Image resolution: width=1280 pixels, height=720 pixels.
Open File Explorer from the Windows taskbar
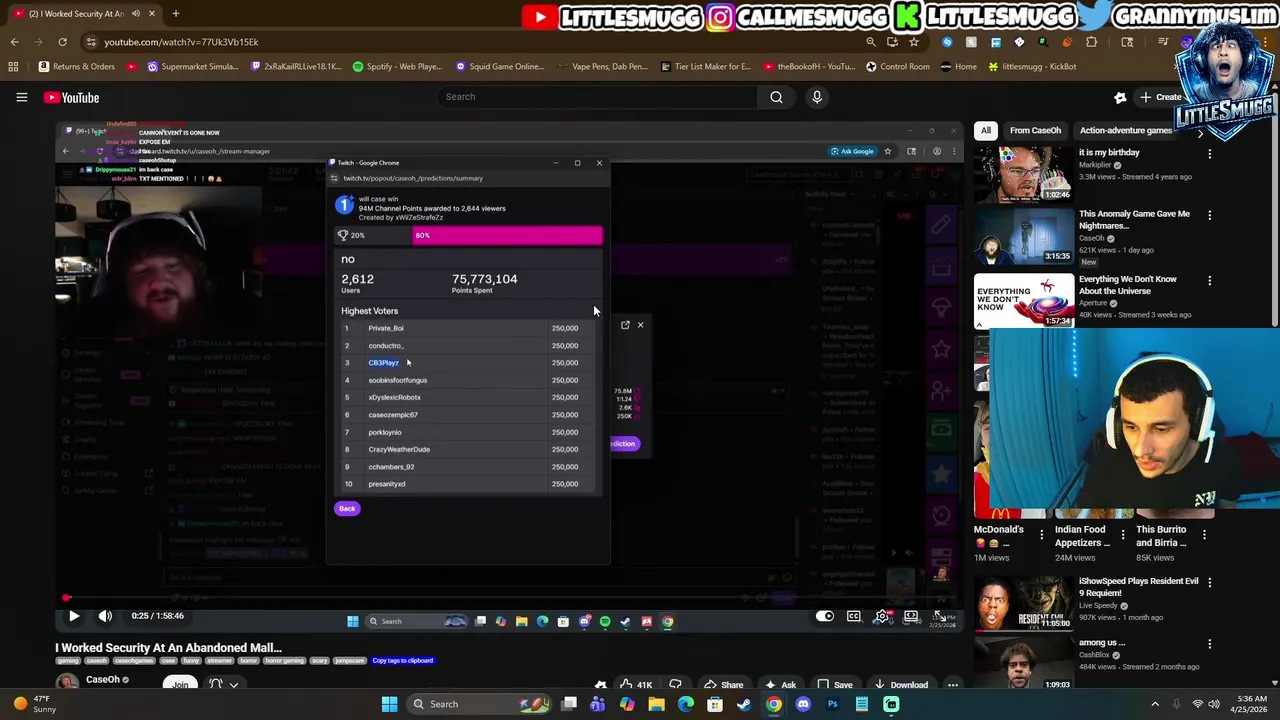point(656,704)
